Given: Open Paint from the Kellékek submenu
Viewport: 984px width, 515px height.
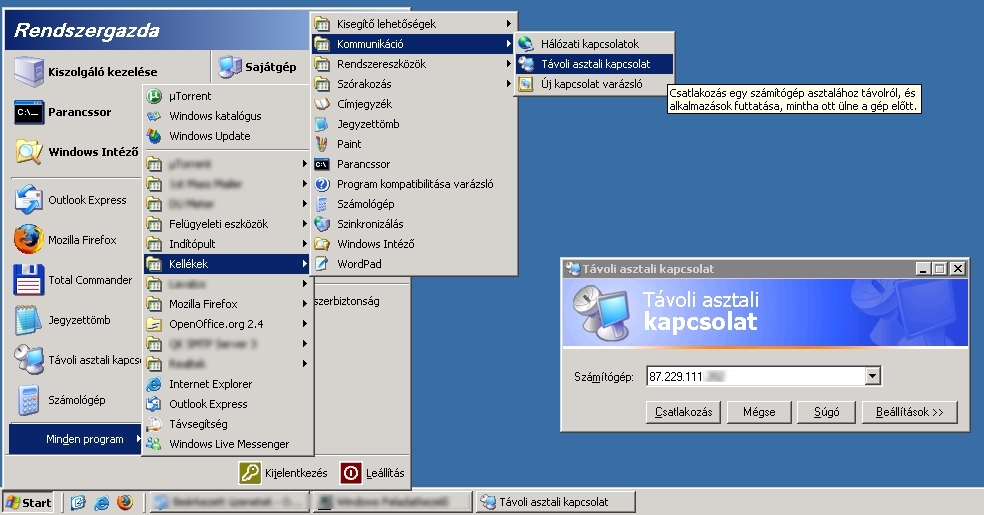Looking at the screenshot, I should (349, 144).
